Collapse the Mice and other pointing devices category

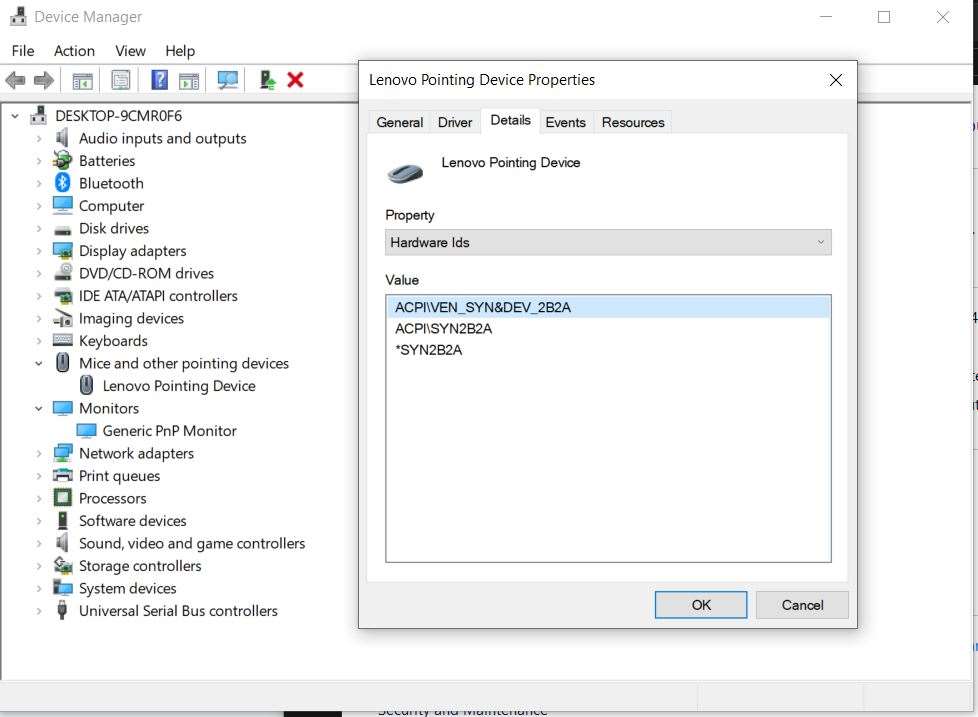coord(38,363)
